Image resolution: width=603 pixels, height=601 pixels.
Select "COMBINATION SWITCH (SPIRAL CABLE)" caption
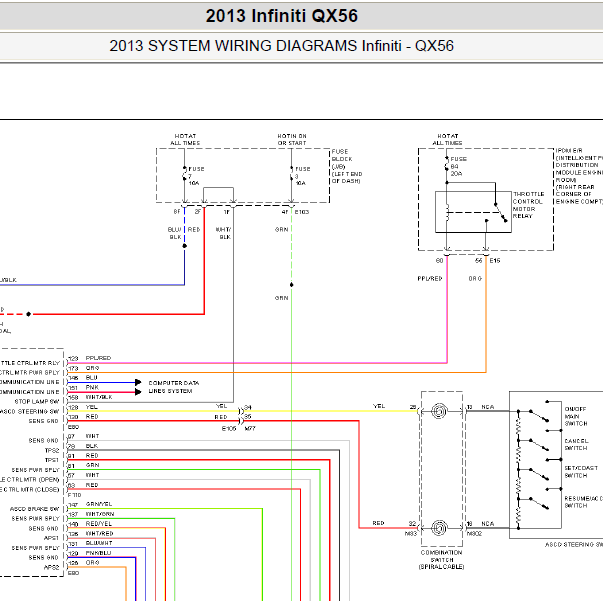pyautogui.click(x=441, y=559)
